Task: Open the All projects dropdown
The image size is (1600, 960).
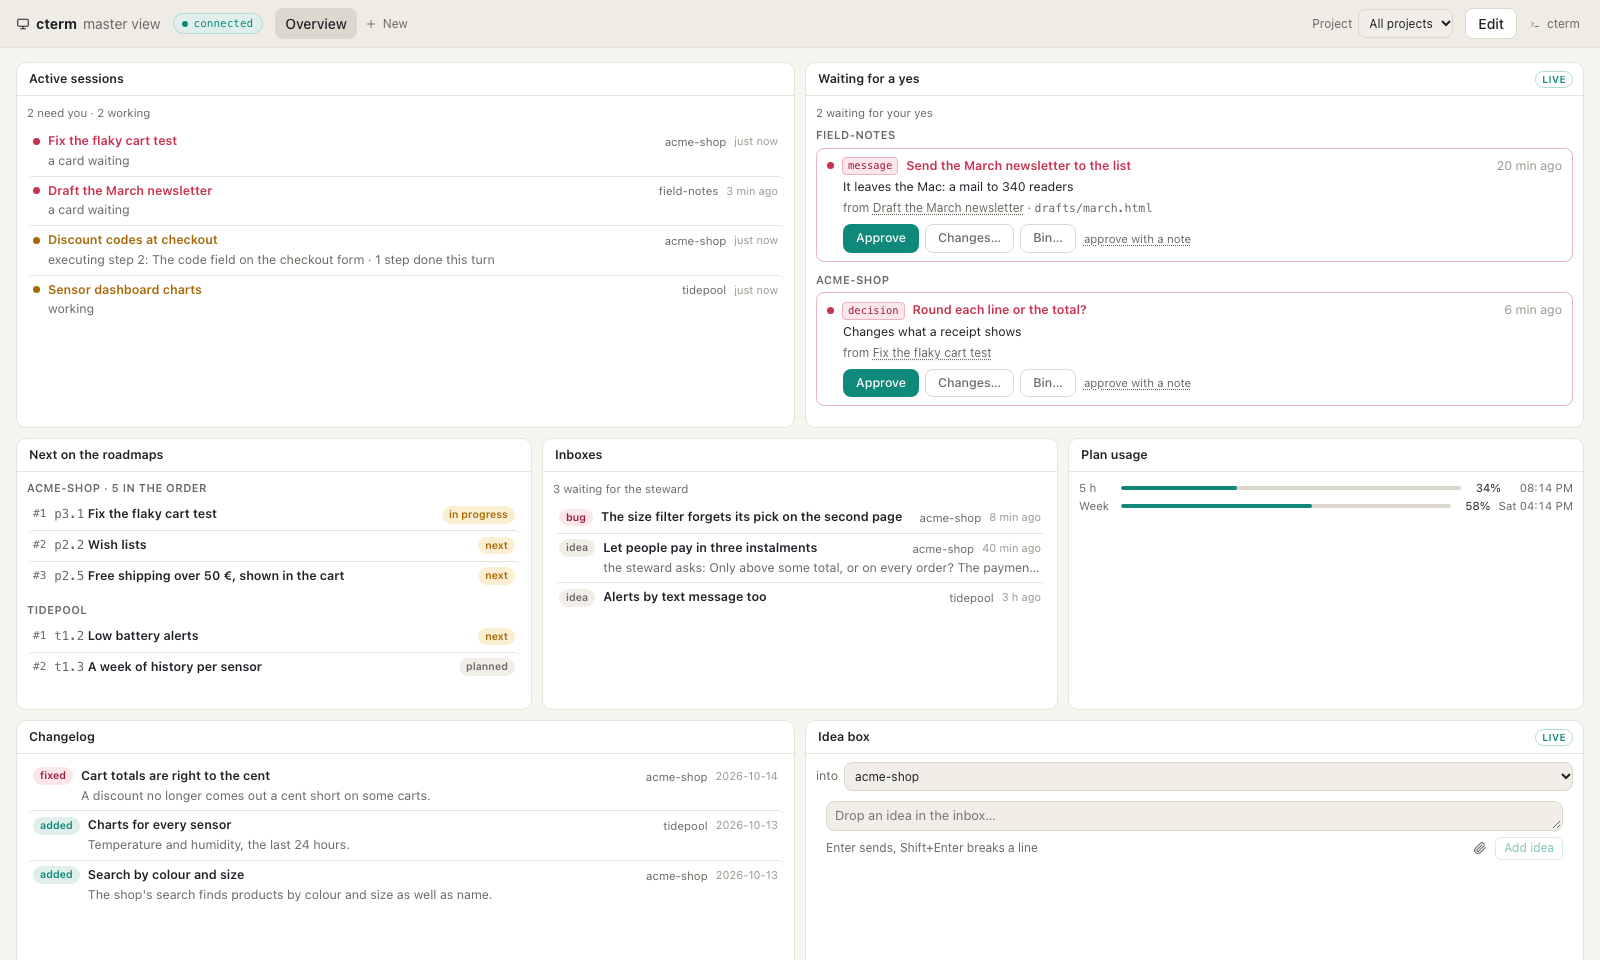Action: point(1405,24)
